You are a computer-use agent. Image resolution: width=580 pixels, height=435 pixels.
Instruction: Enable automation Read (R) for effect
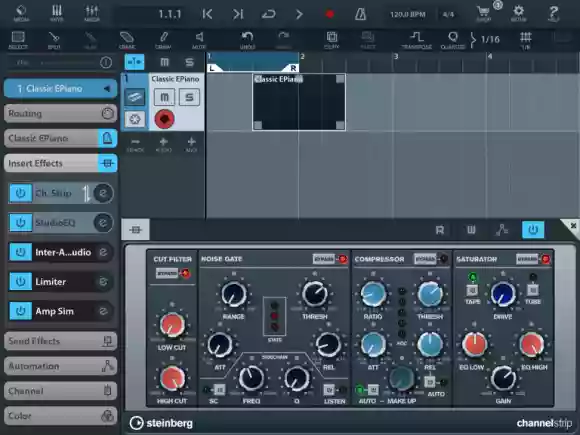coord(440,230)
